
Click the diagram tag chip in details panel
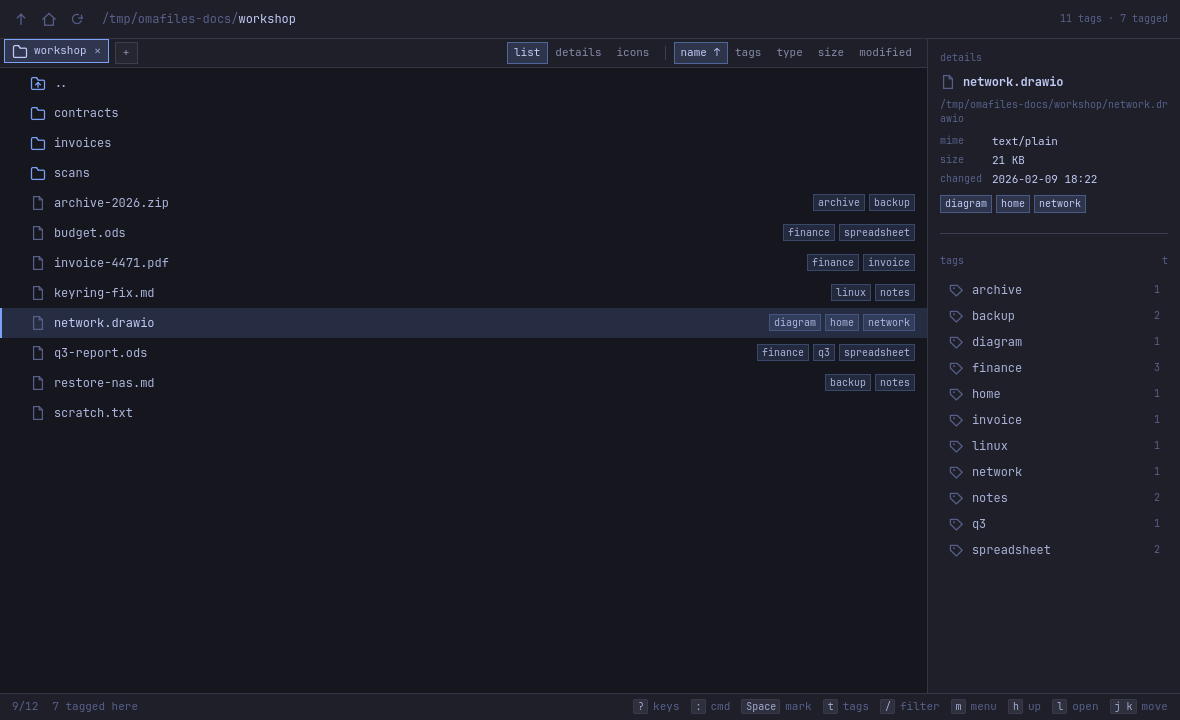point(966,204)
